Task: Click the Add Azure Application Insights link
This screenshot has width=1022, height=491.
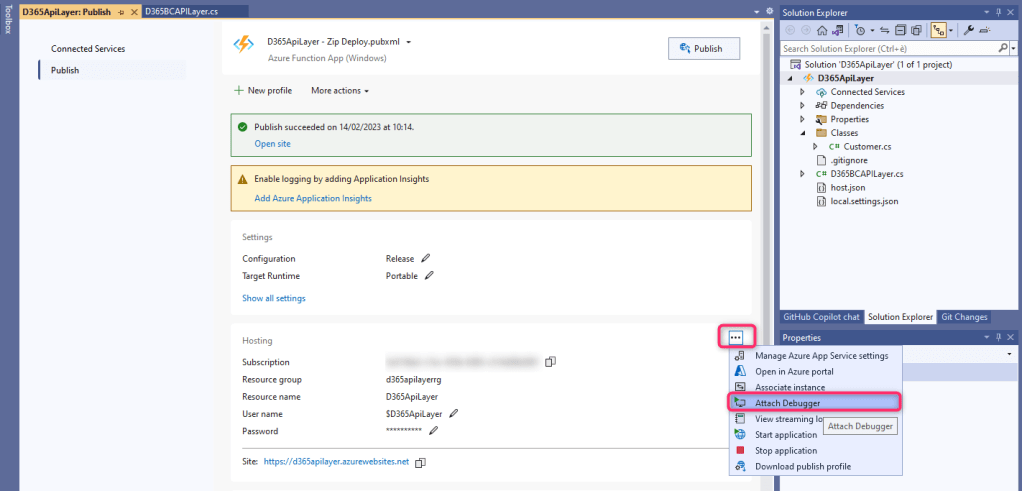Action: coord(313,199)
